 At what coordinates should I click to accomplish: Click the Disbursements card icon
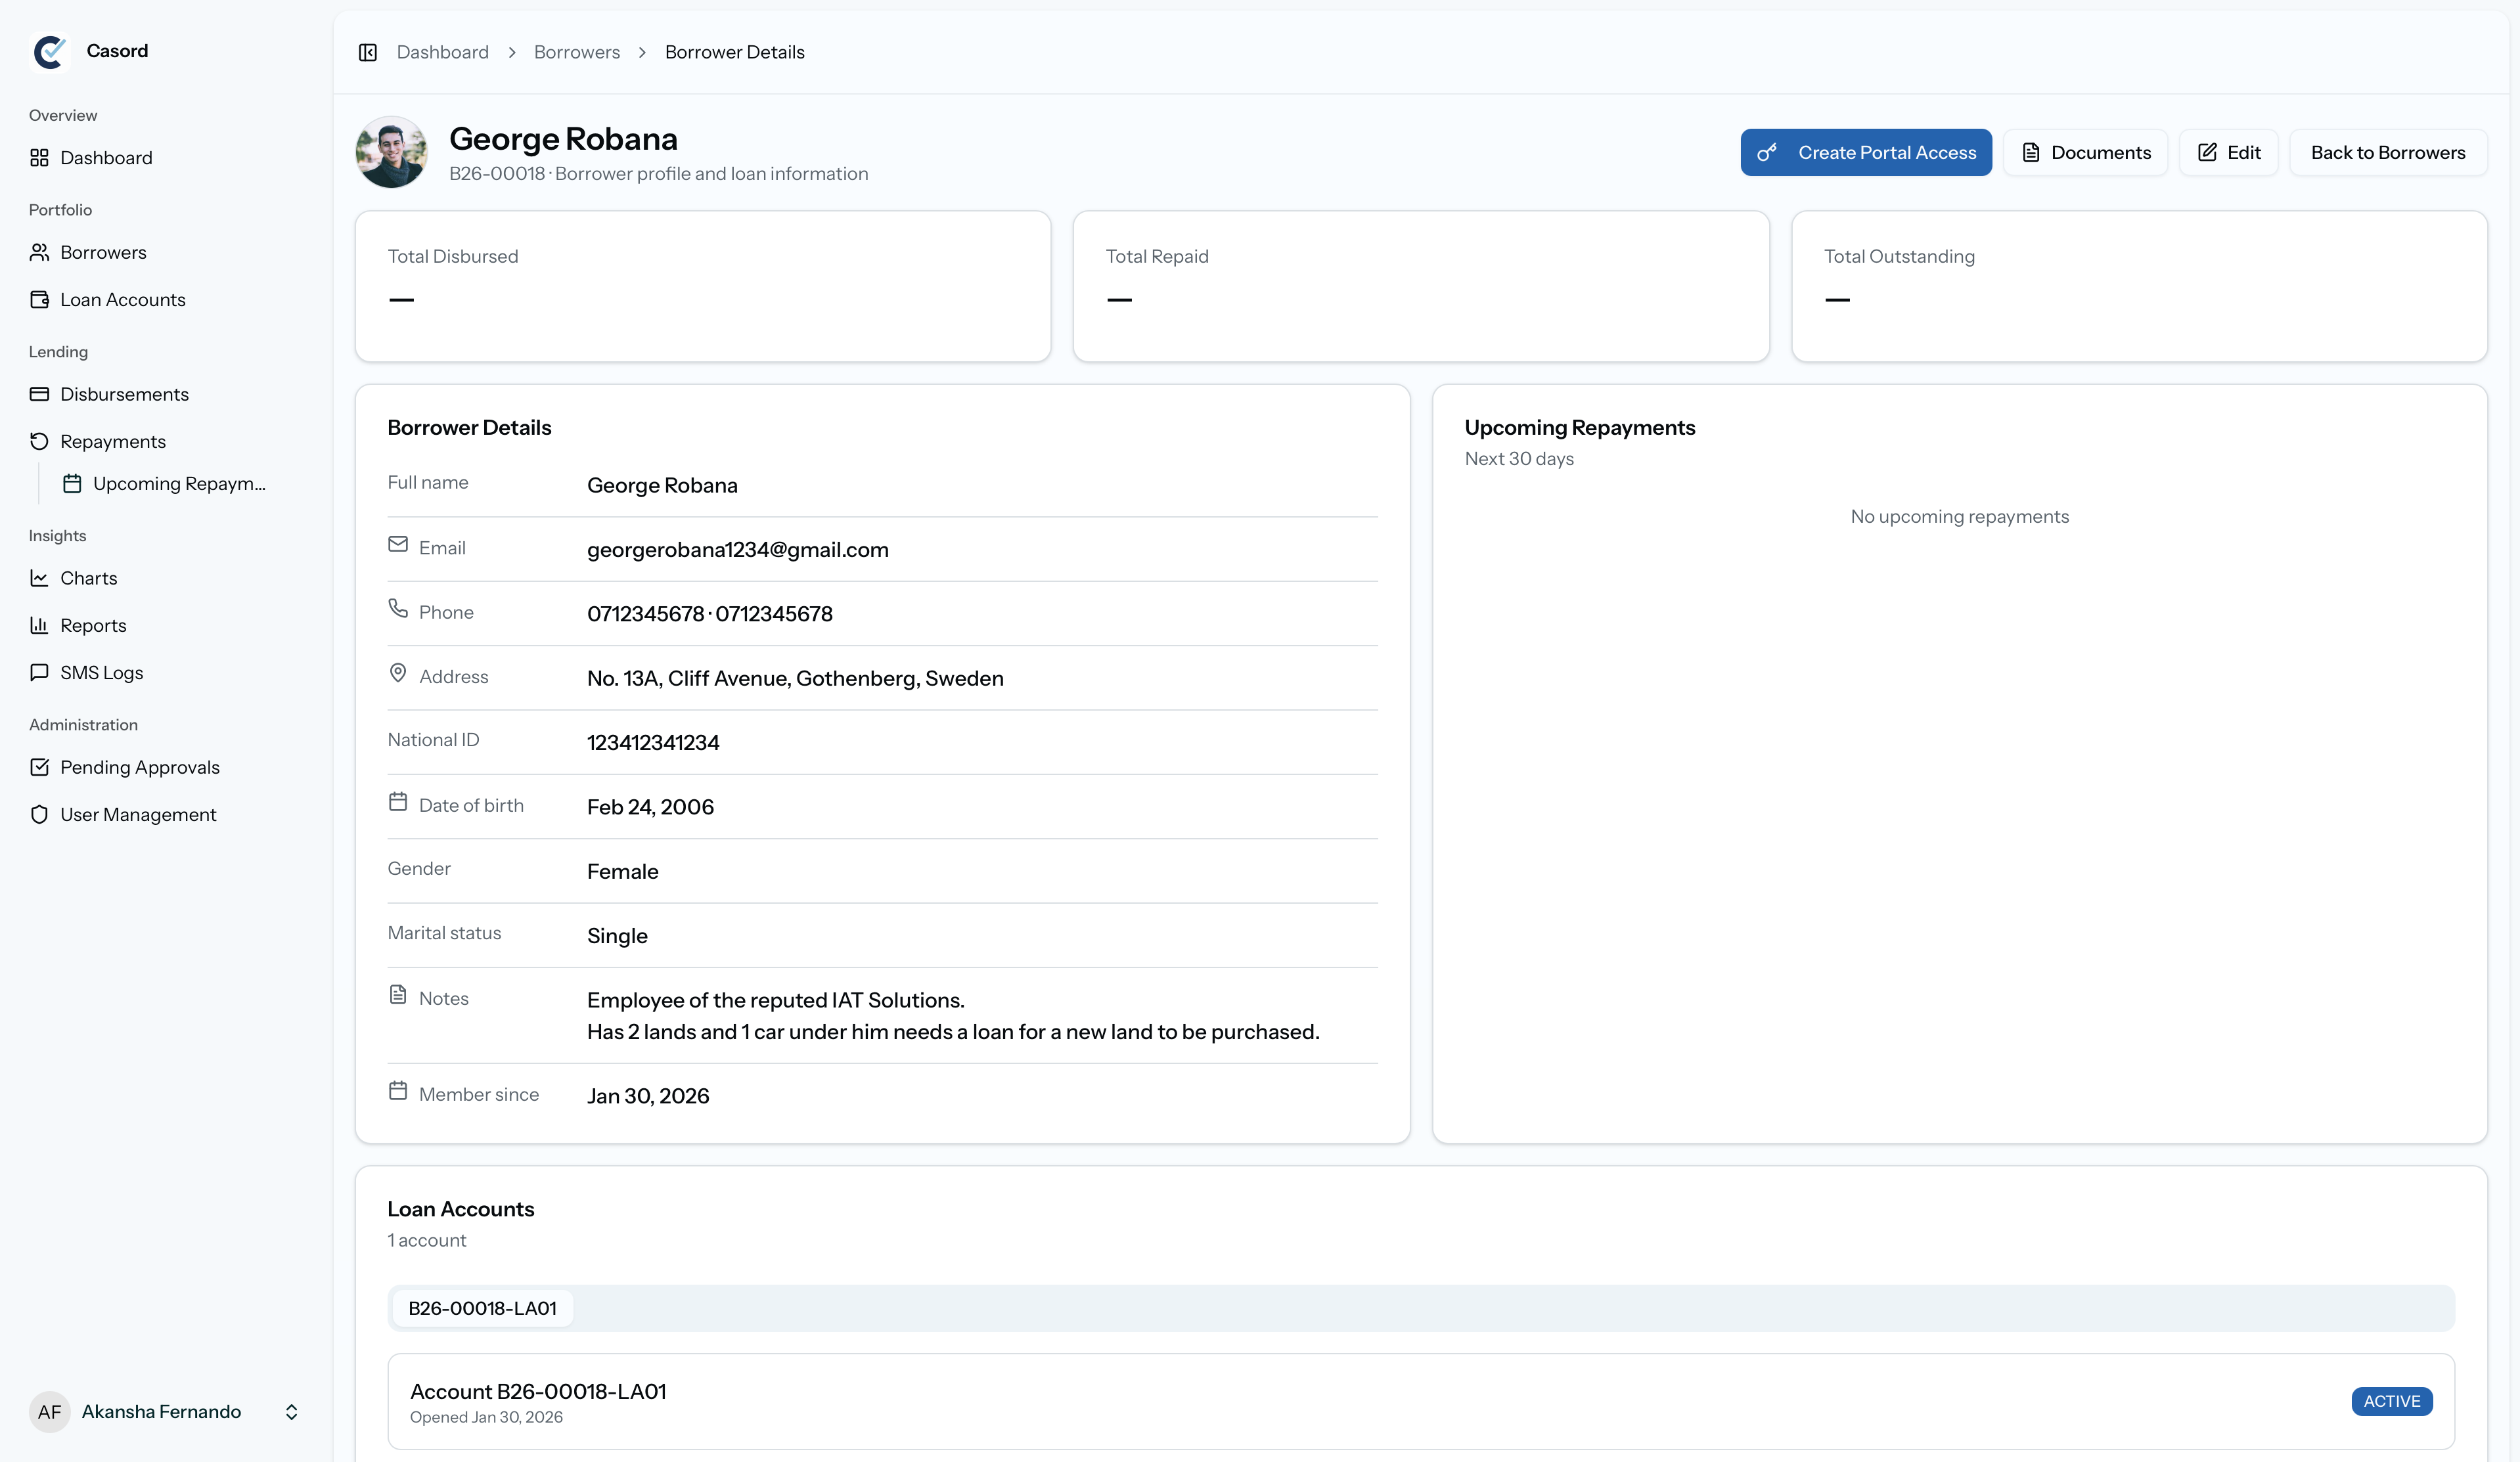tap(39, 394)
